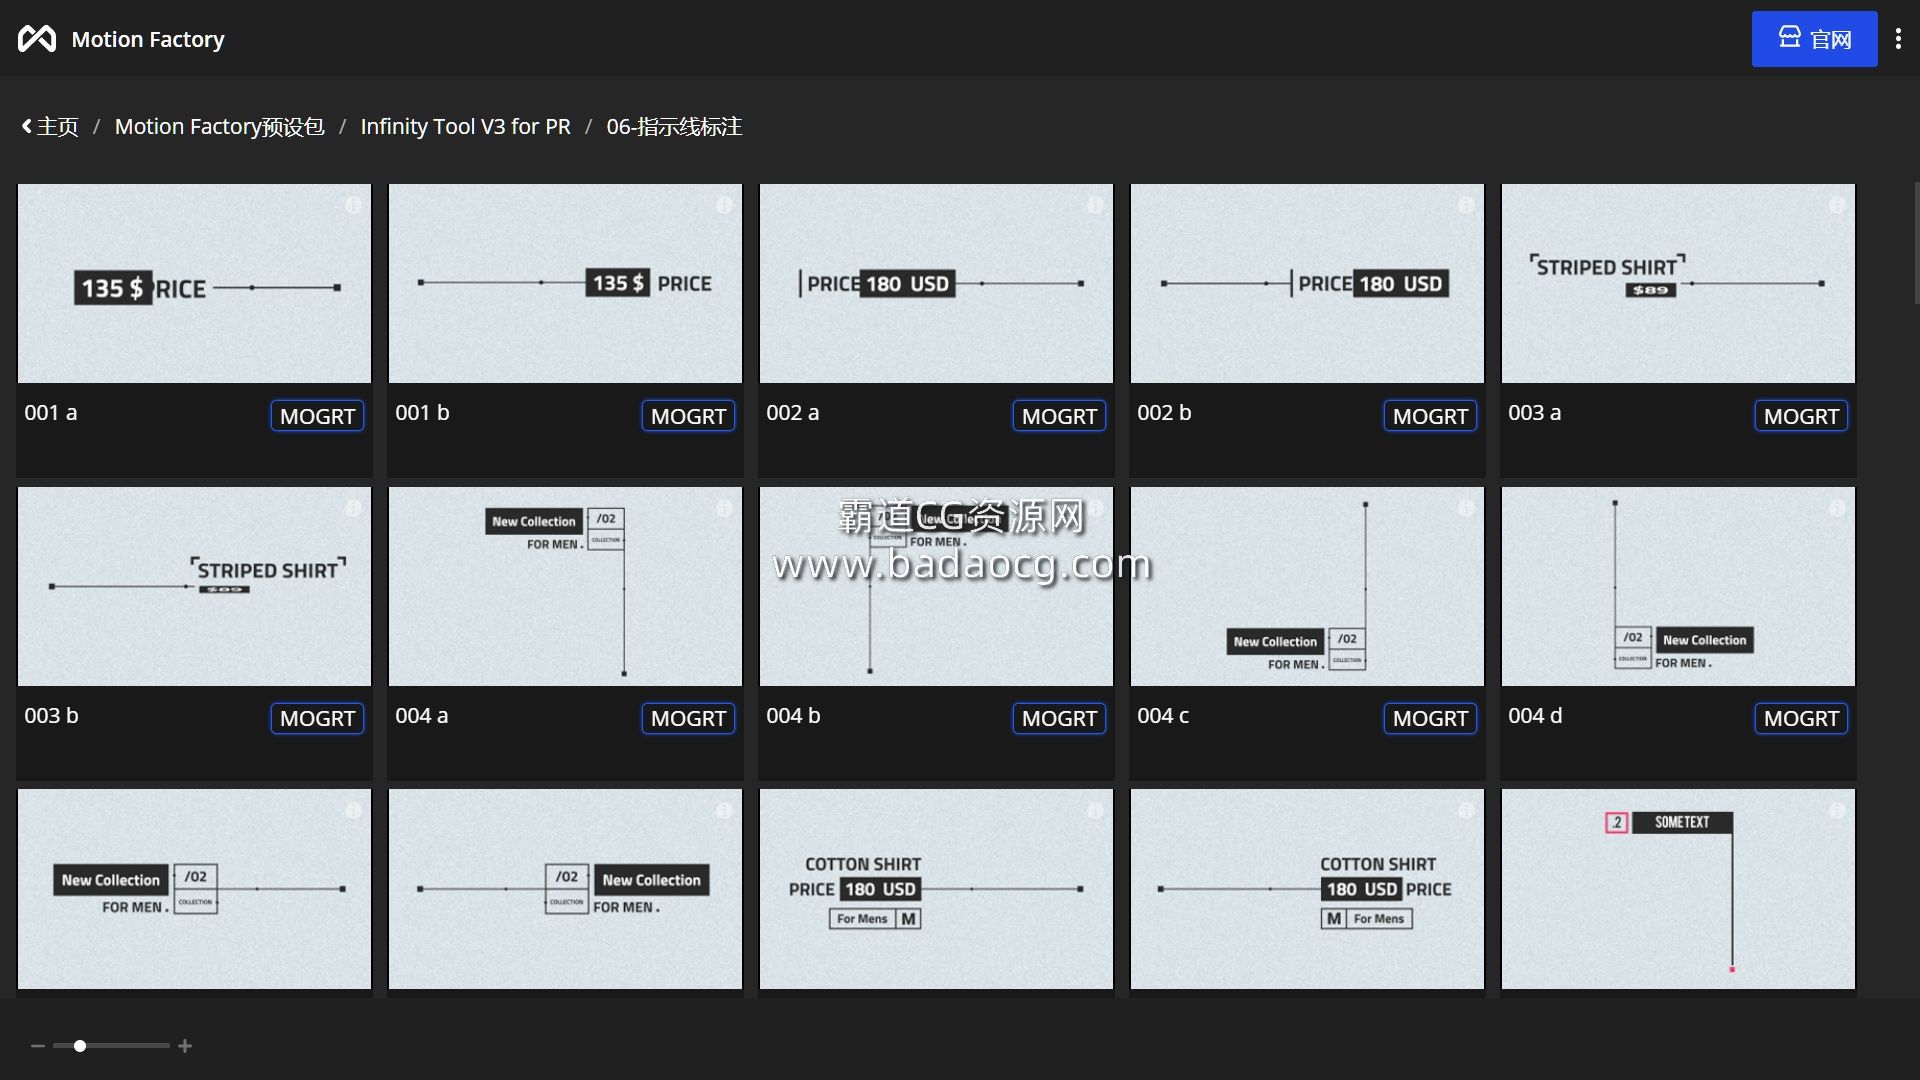Select the 001 b price preset thumbnail
Screen dimensions: 1920x1080
(x=565, y=283)
